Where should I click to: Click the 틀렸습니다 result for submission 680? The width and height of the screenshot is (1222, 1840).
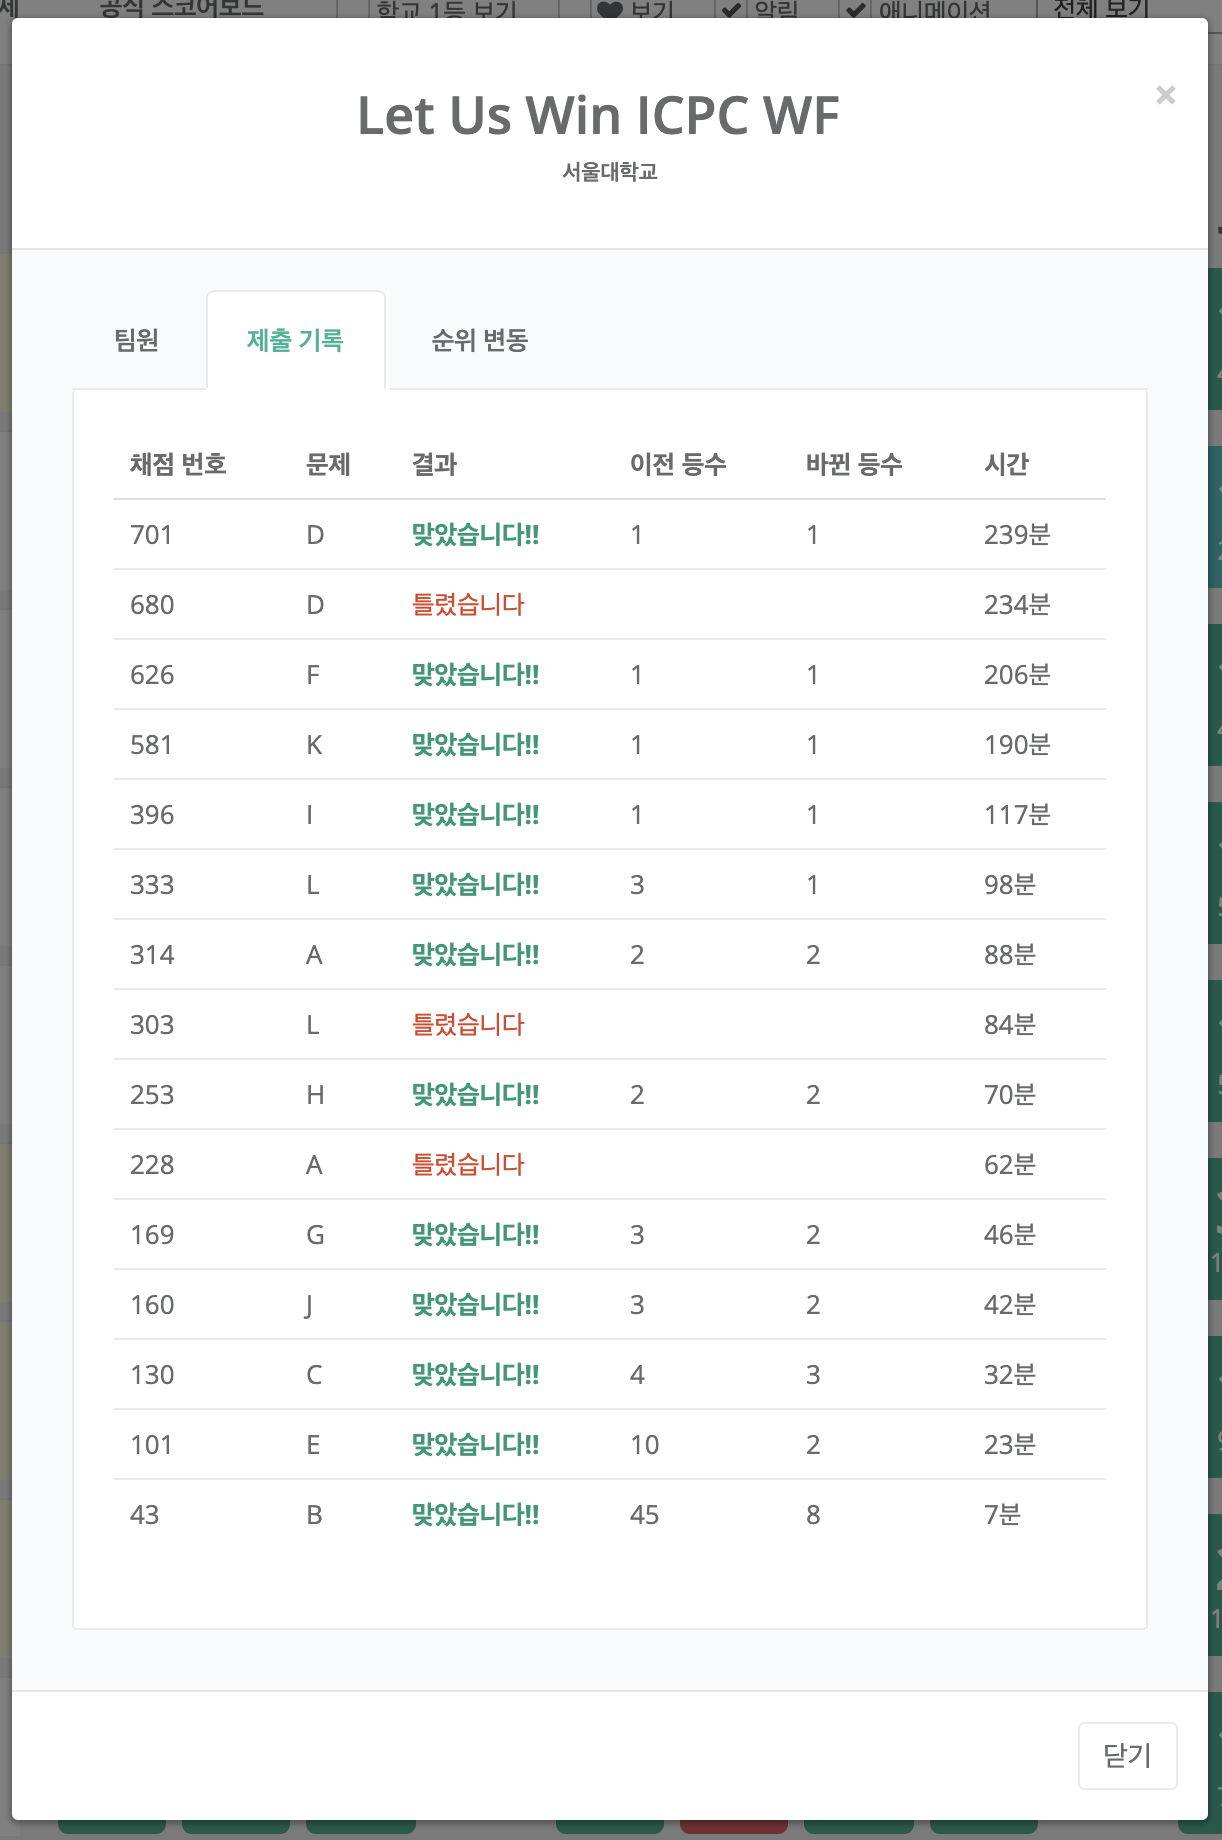click(468, 605)
